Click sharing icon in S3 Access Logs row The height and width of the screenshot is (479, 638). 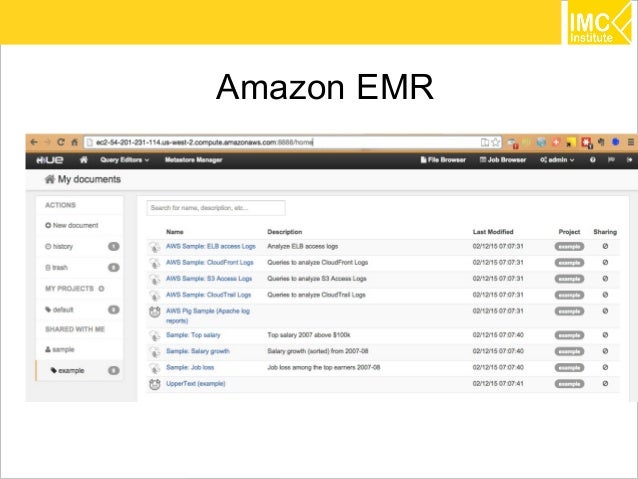coord(605,279)
